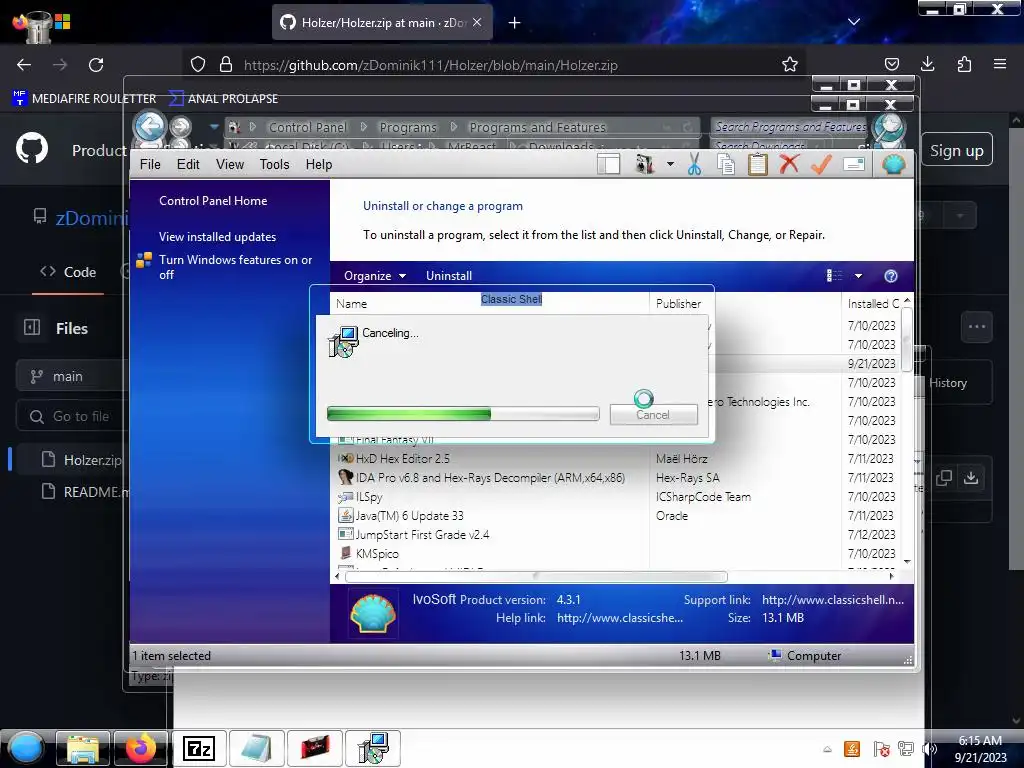Screen dimensions: 1024x768
Task: Click Programs in the address breadcrumb
Action: coord(408,127)
